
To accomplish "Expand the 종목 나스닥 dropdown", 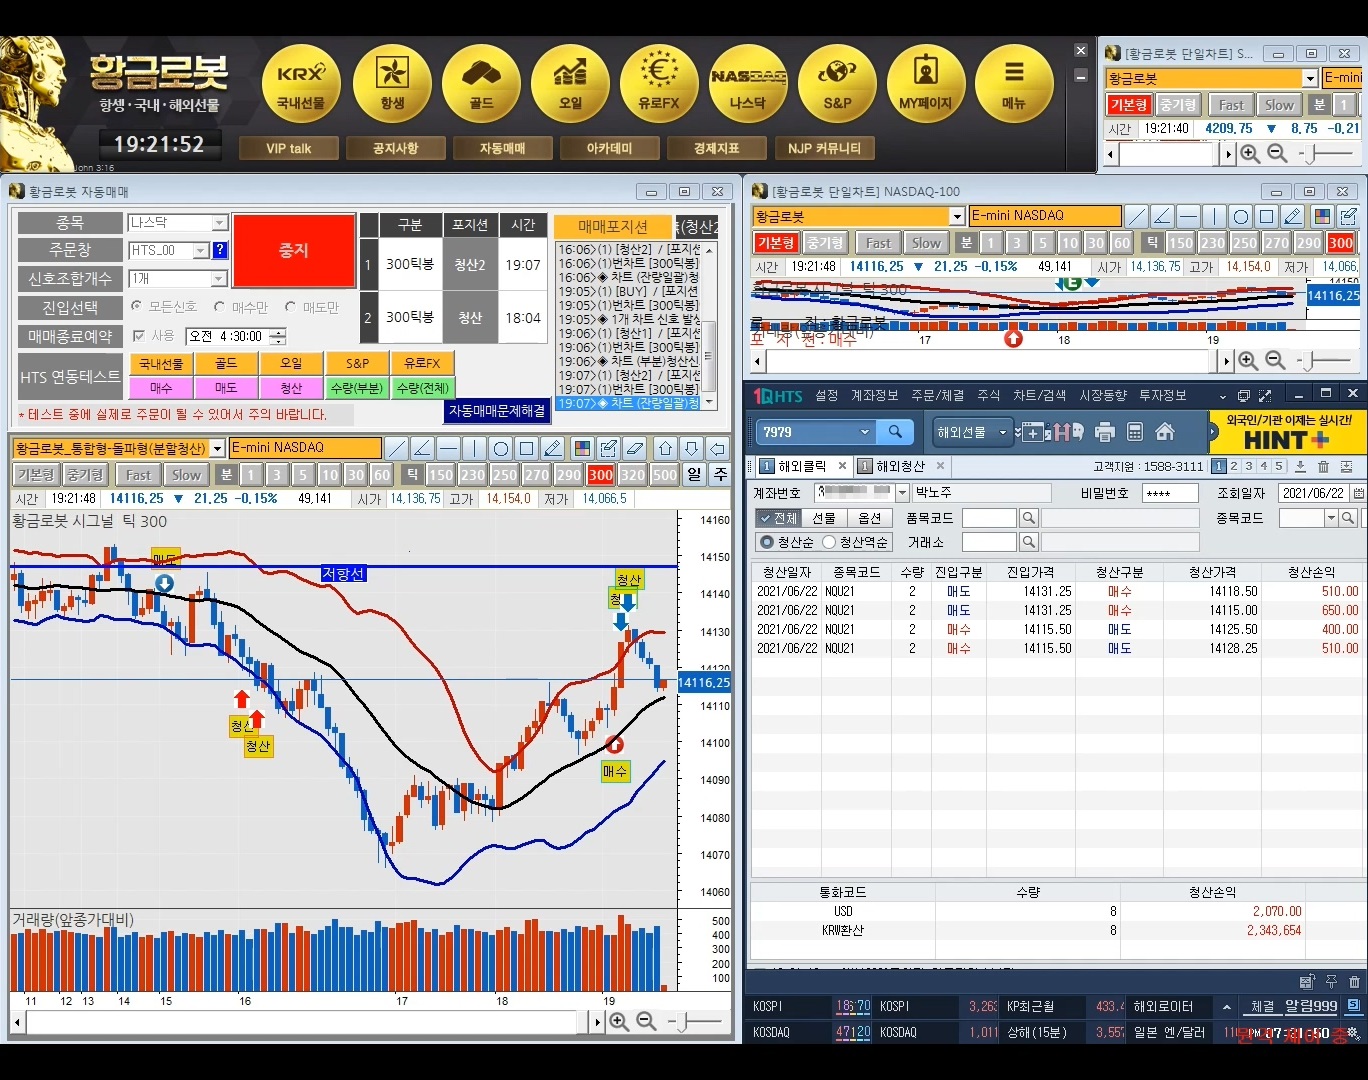I will [220, 223].
